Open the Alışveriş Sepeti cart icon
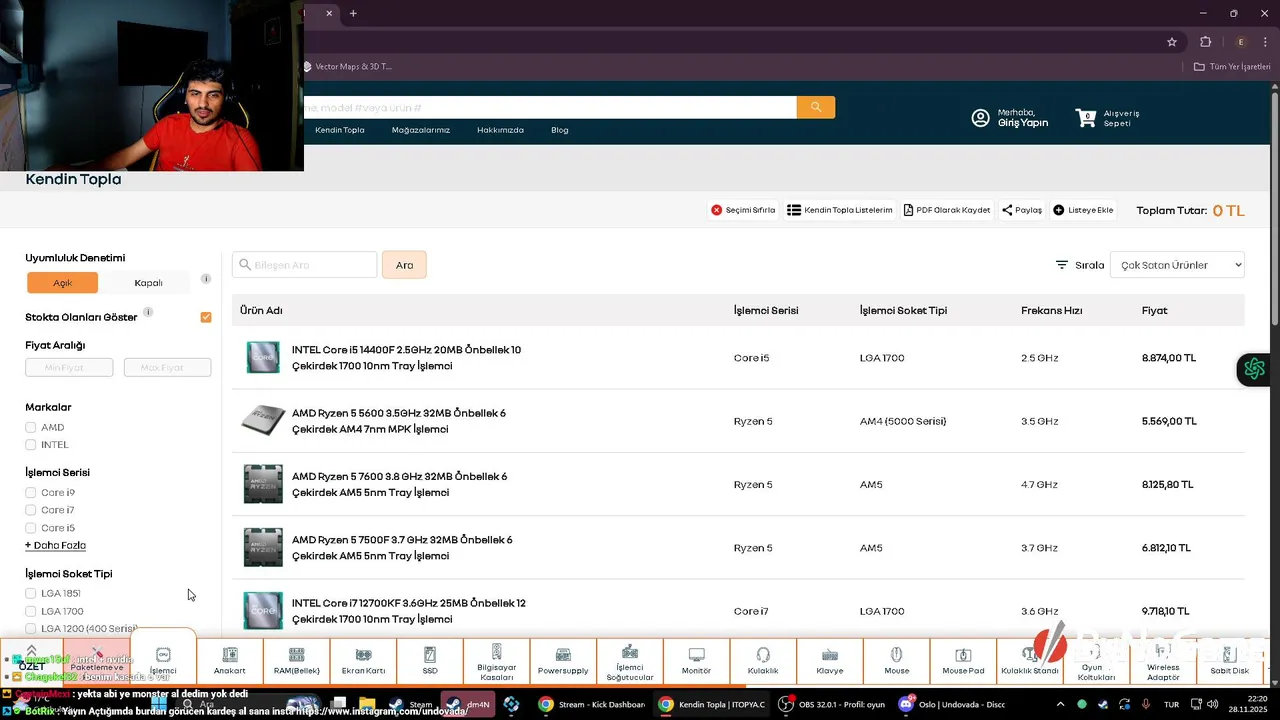 (x=1086, y=118)
